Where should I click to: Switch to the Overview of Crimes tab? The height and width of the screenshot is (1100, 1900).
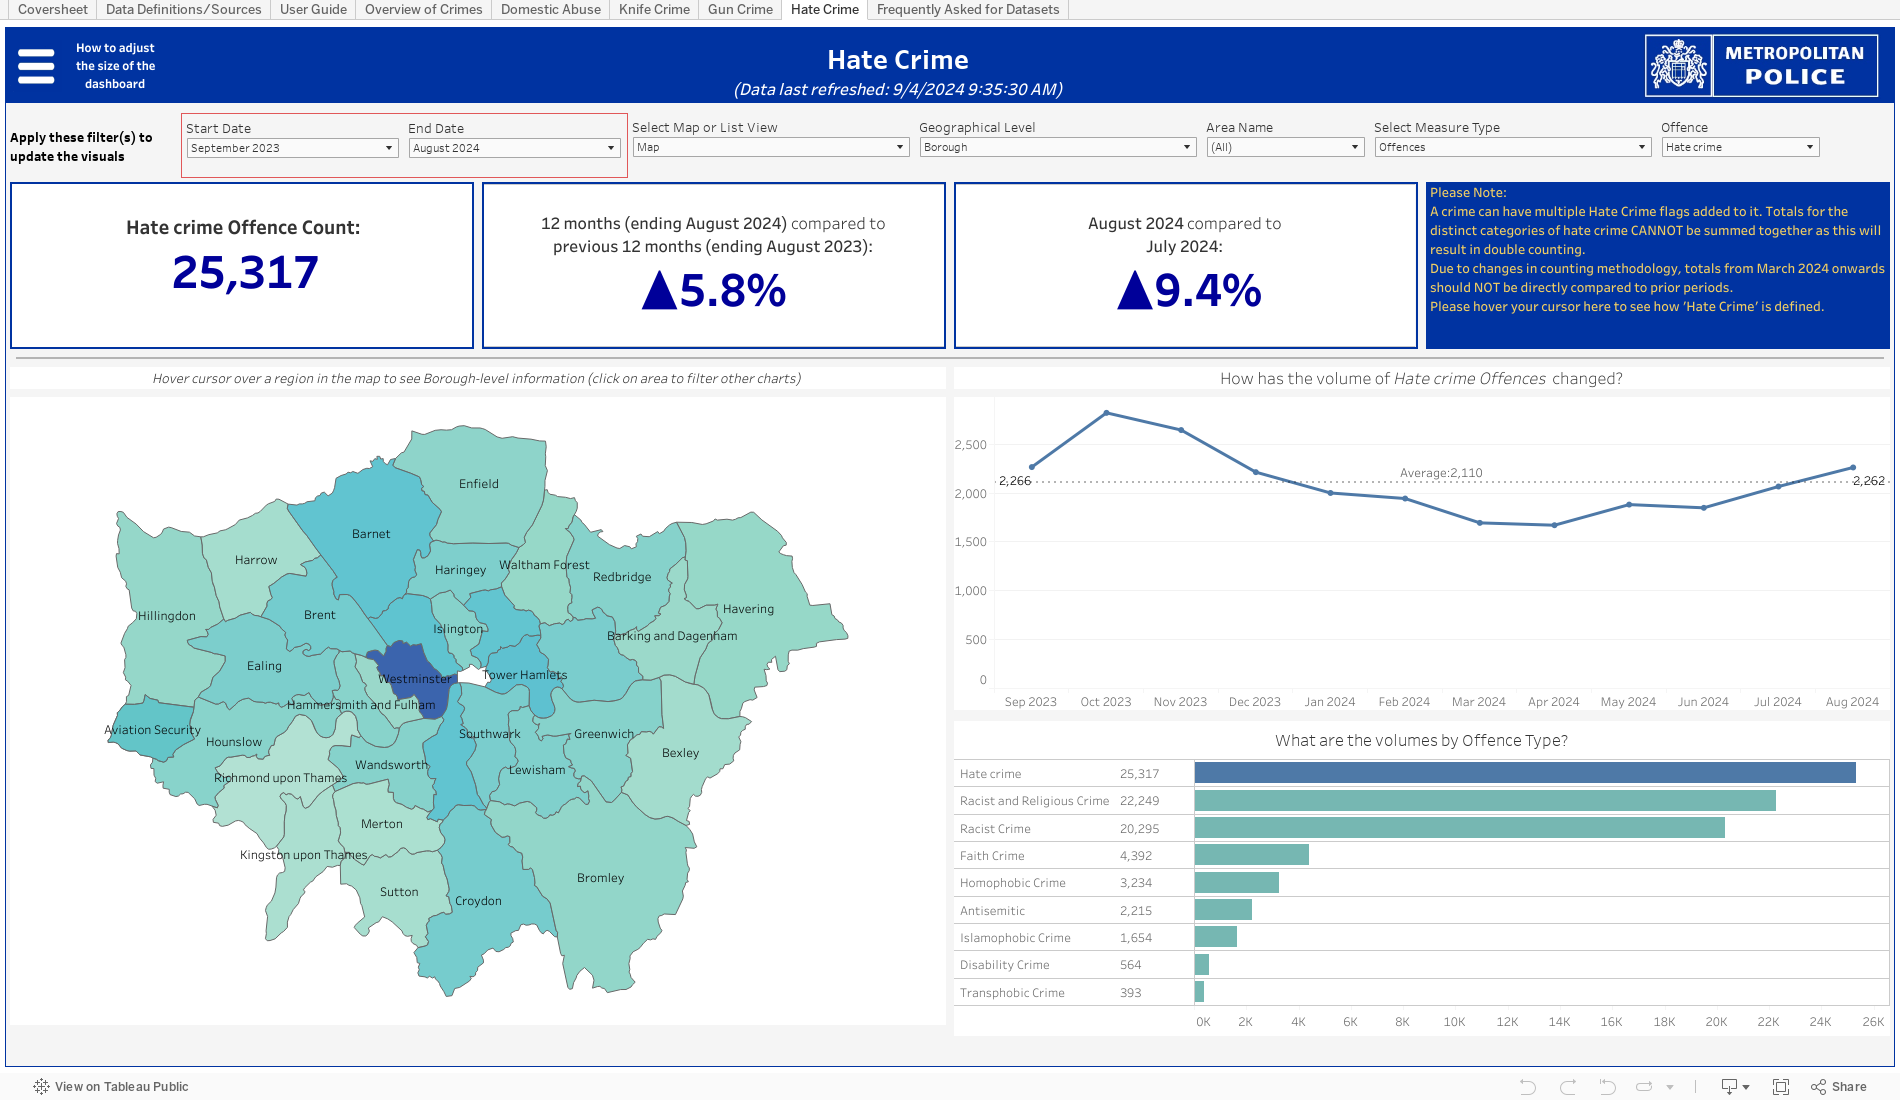424,9
